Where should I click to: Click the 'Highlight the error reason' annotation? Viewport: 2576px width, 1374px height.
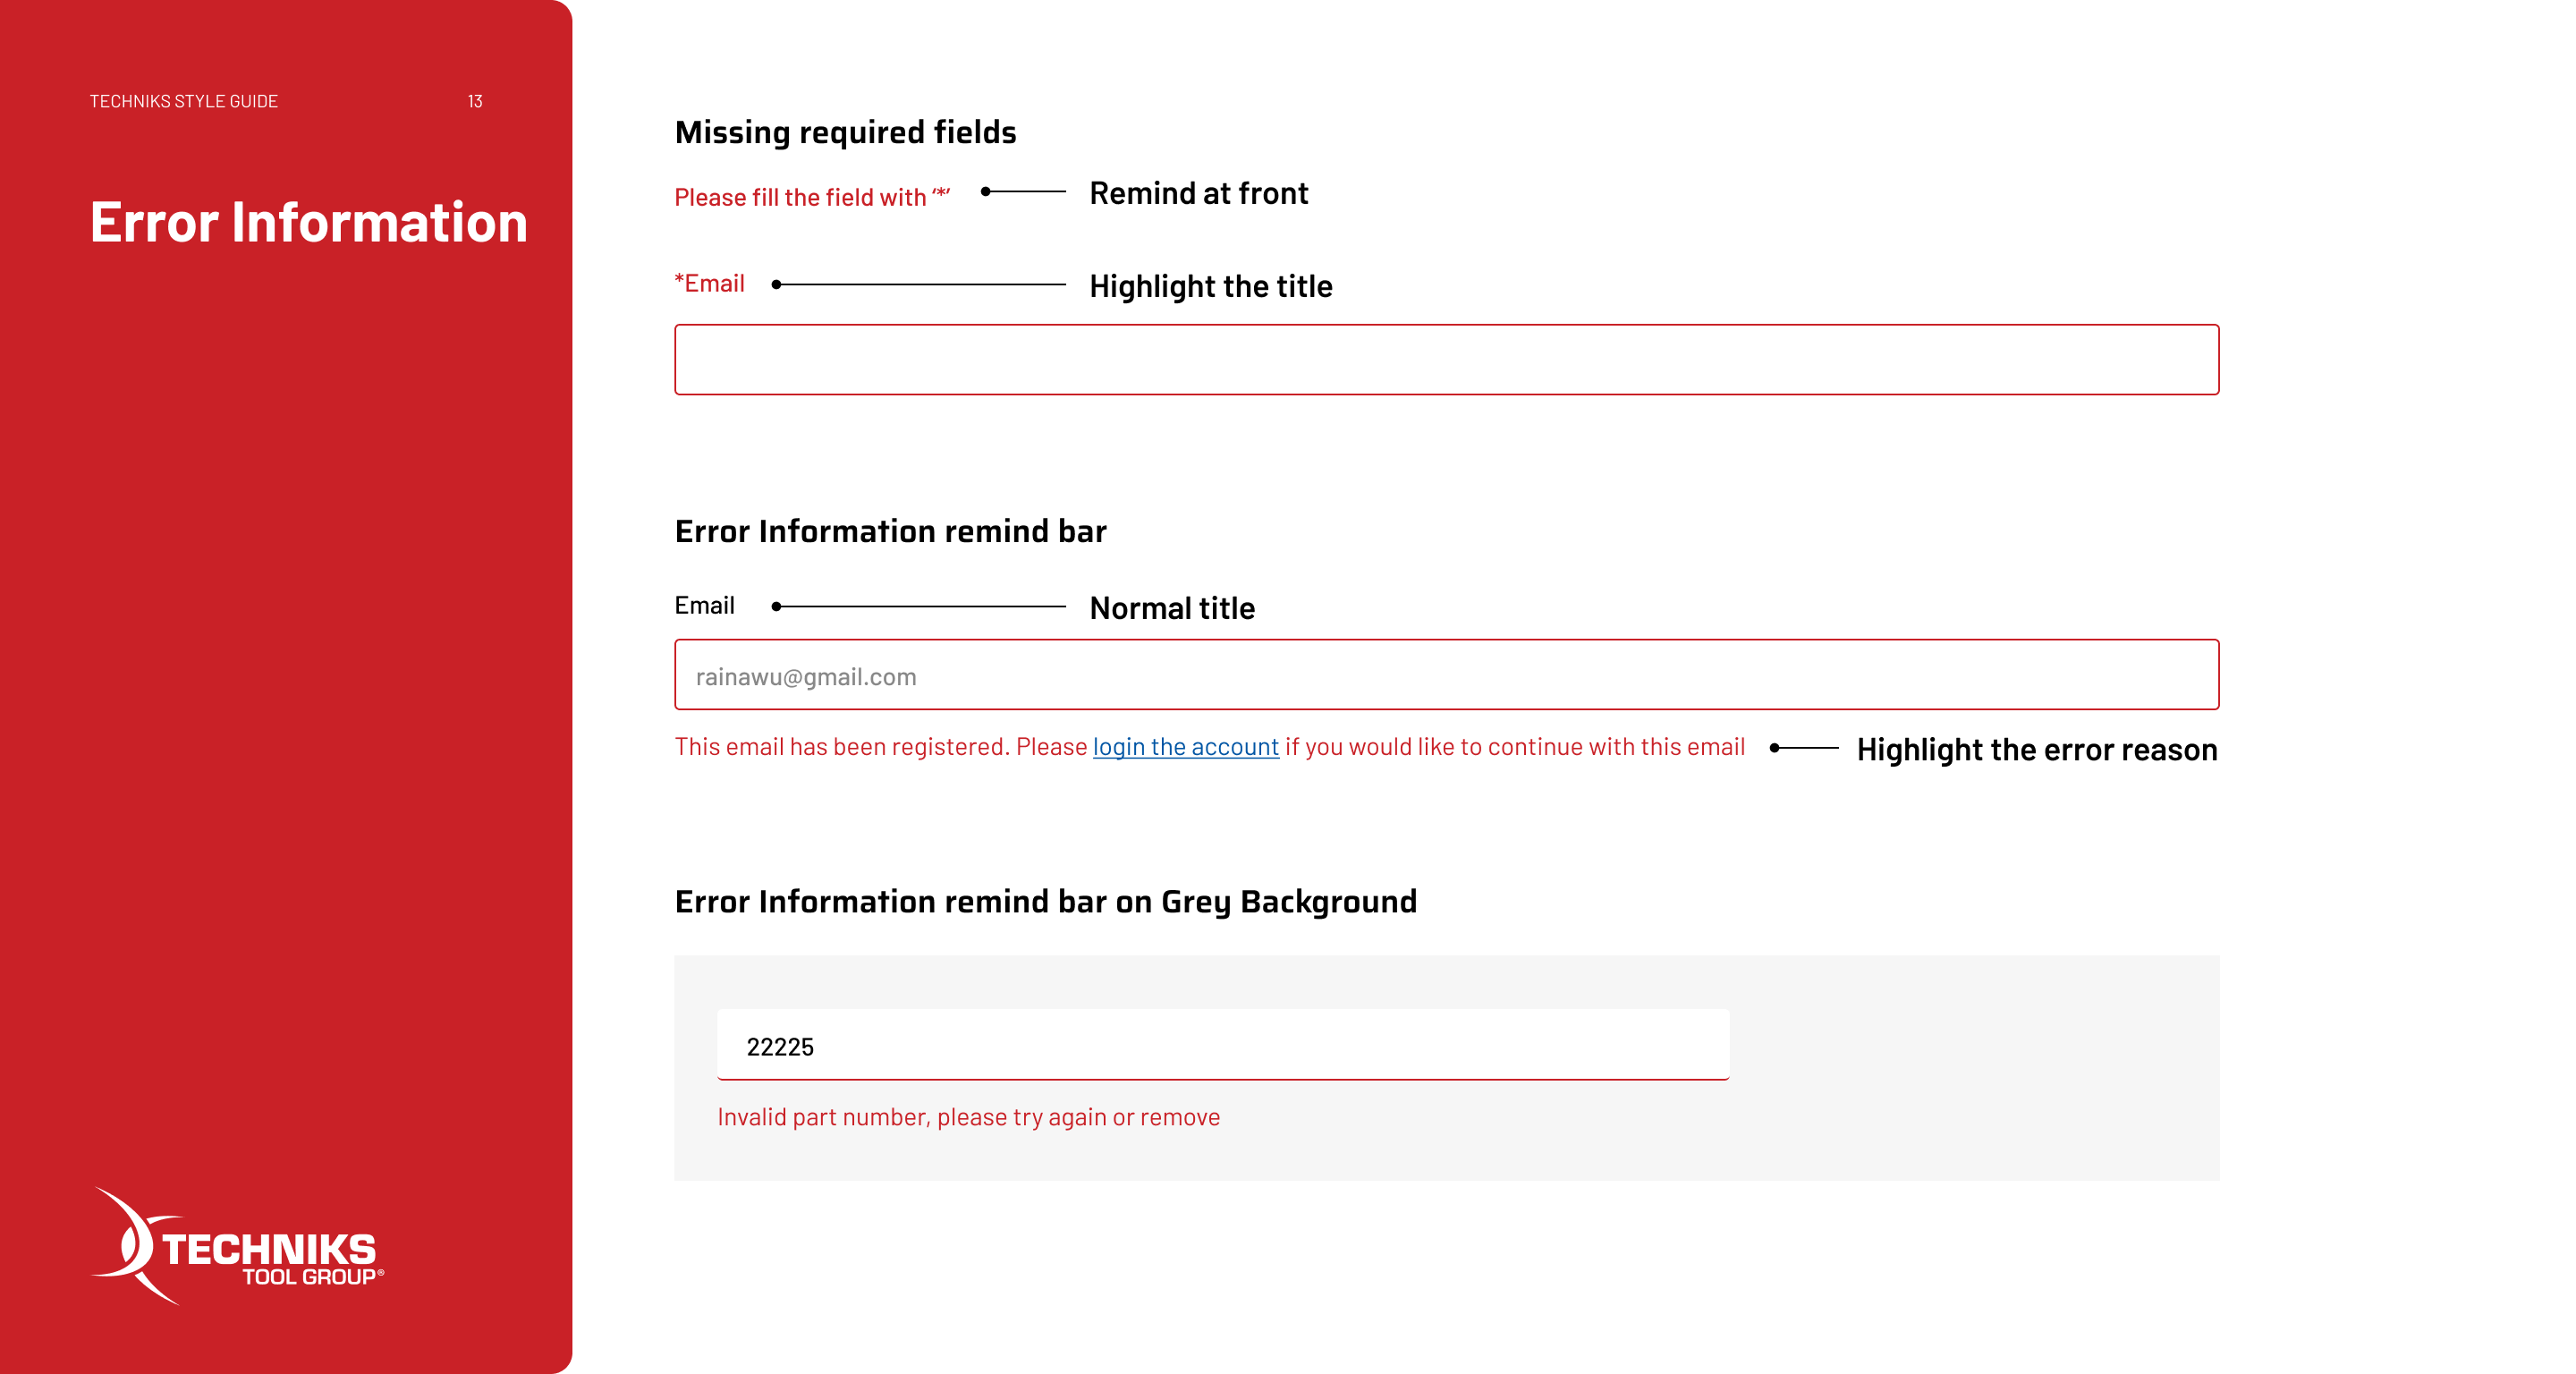click(x=2036, y=750)
